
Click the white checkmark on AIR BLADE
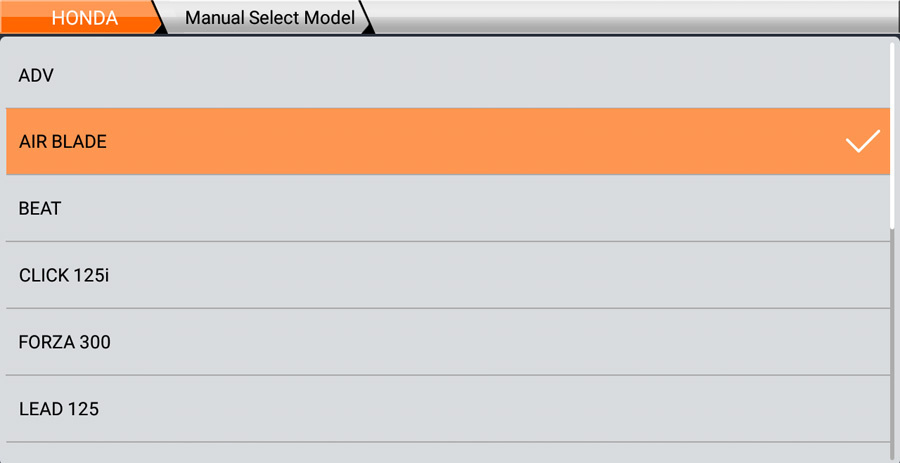click(x=862, y=142)
